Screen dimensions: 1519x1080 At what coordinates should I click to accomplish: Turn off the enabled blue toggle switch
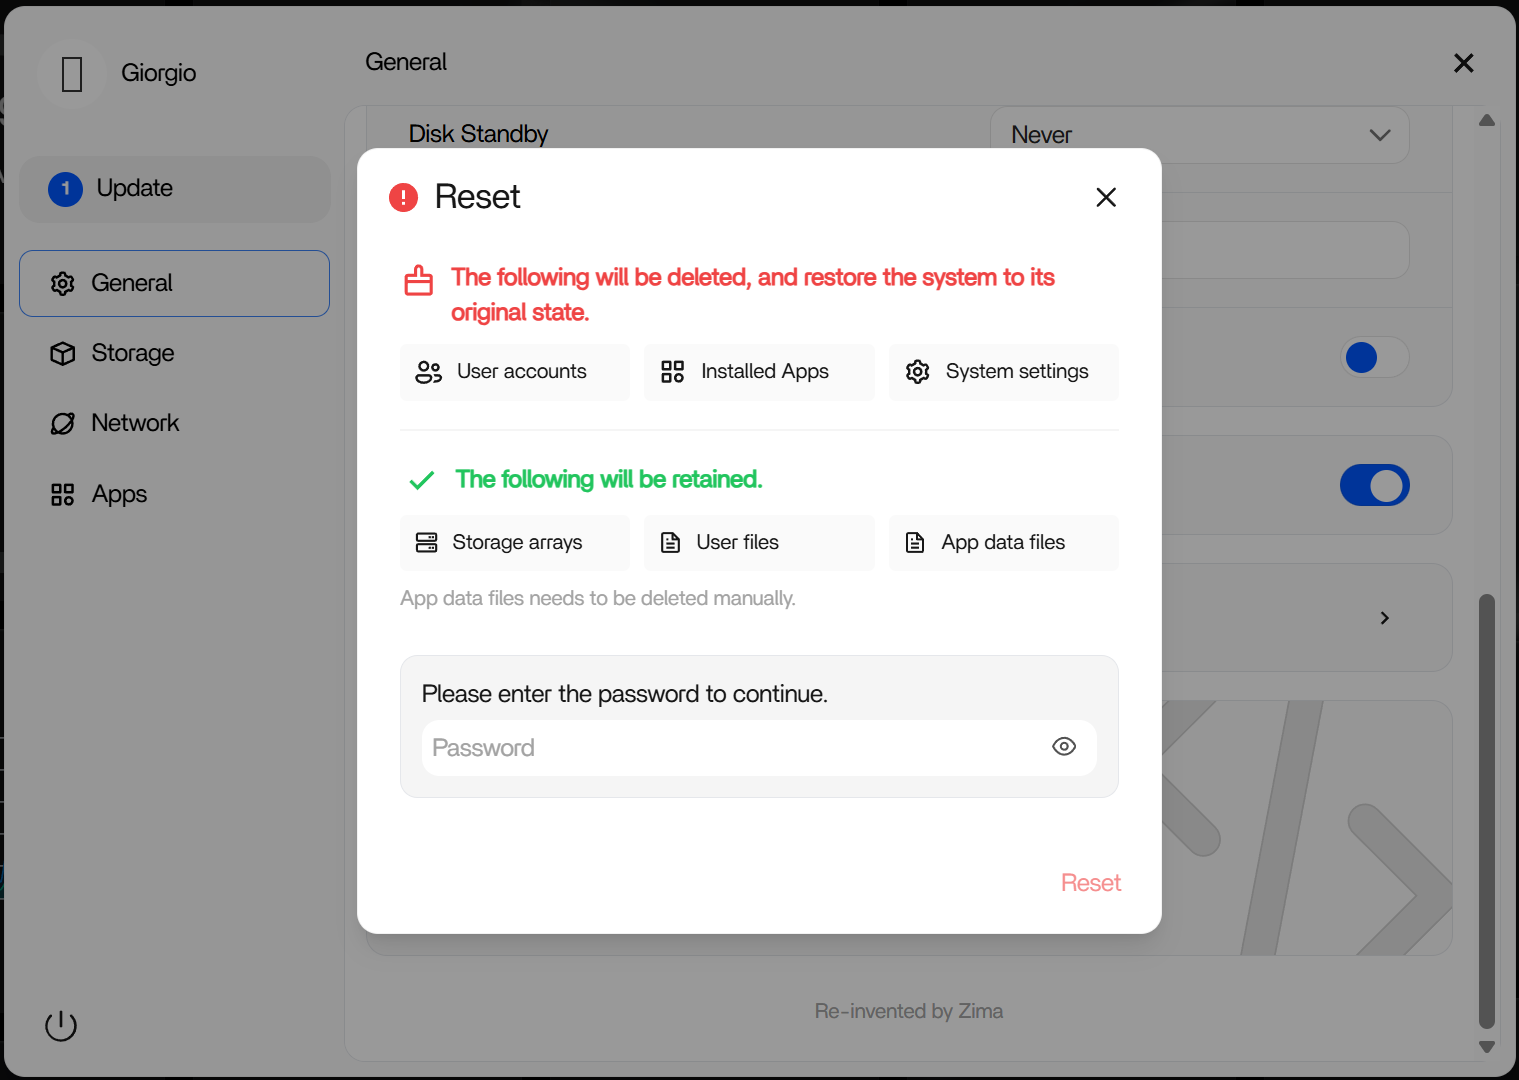pyautogui.click(x=1374, y=486)
